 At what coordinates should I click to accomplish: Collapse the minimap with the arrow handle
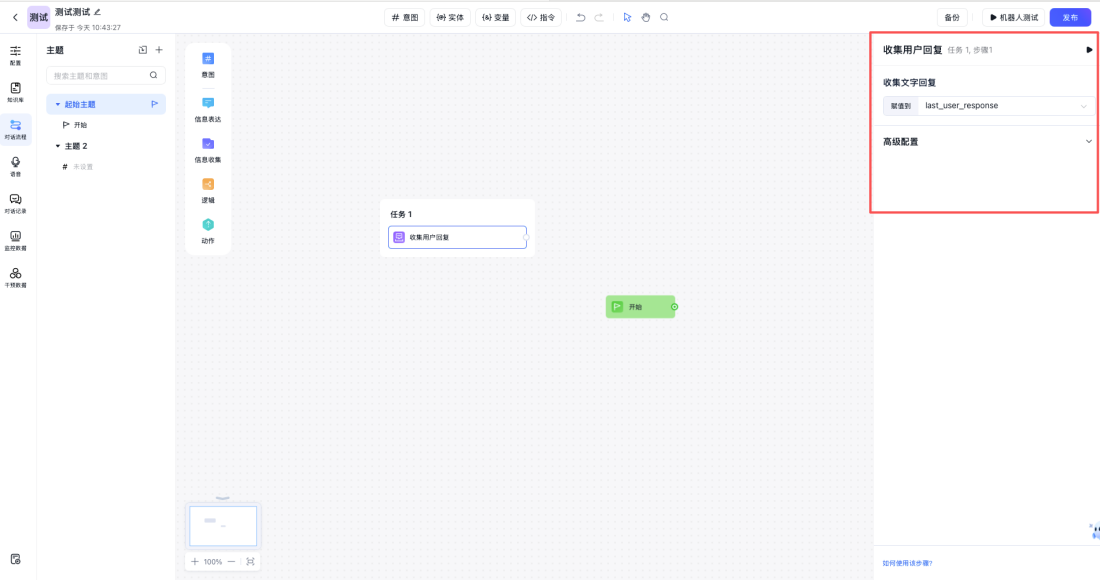223,498
